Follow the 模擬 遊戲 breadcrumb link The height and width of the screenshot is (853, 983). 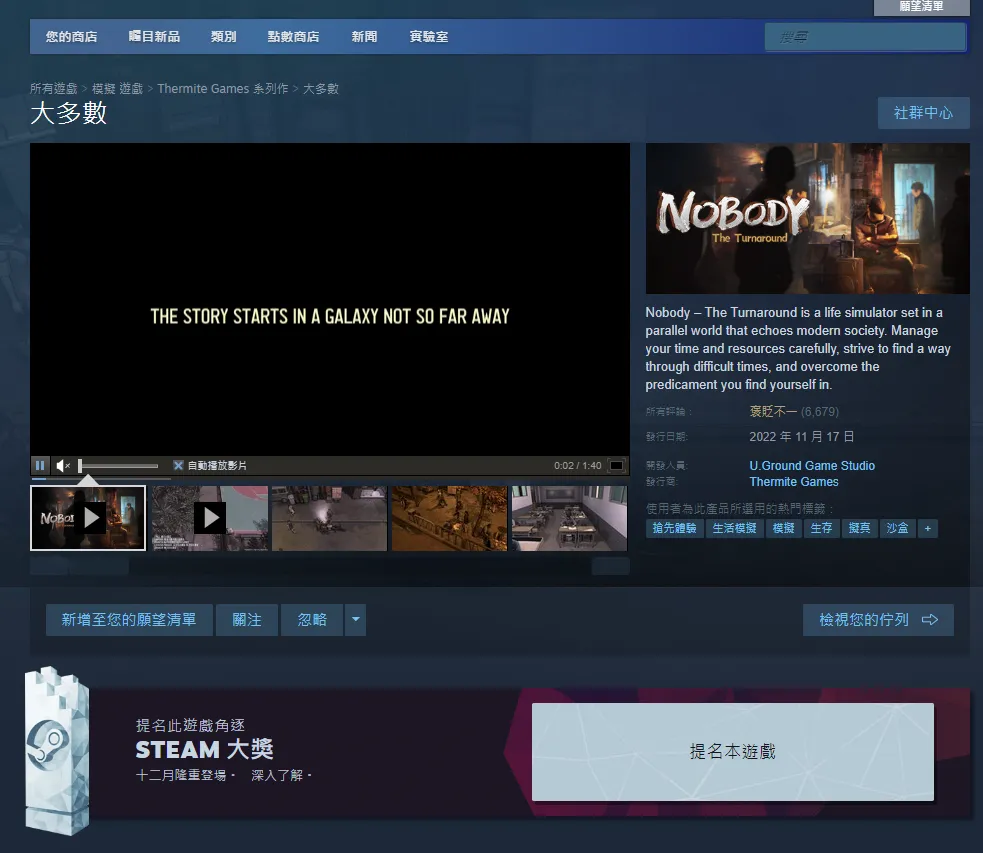coord(118,89)
